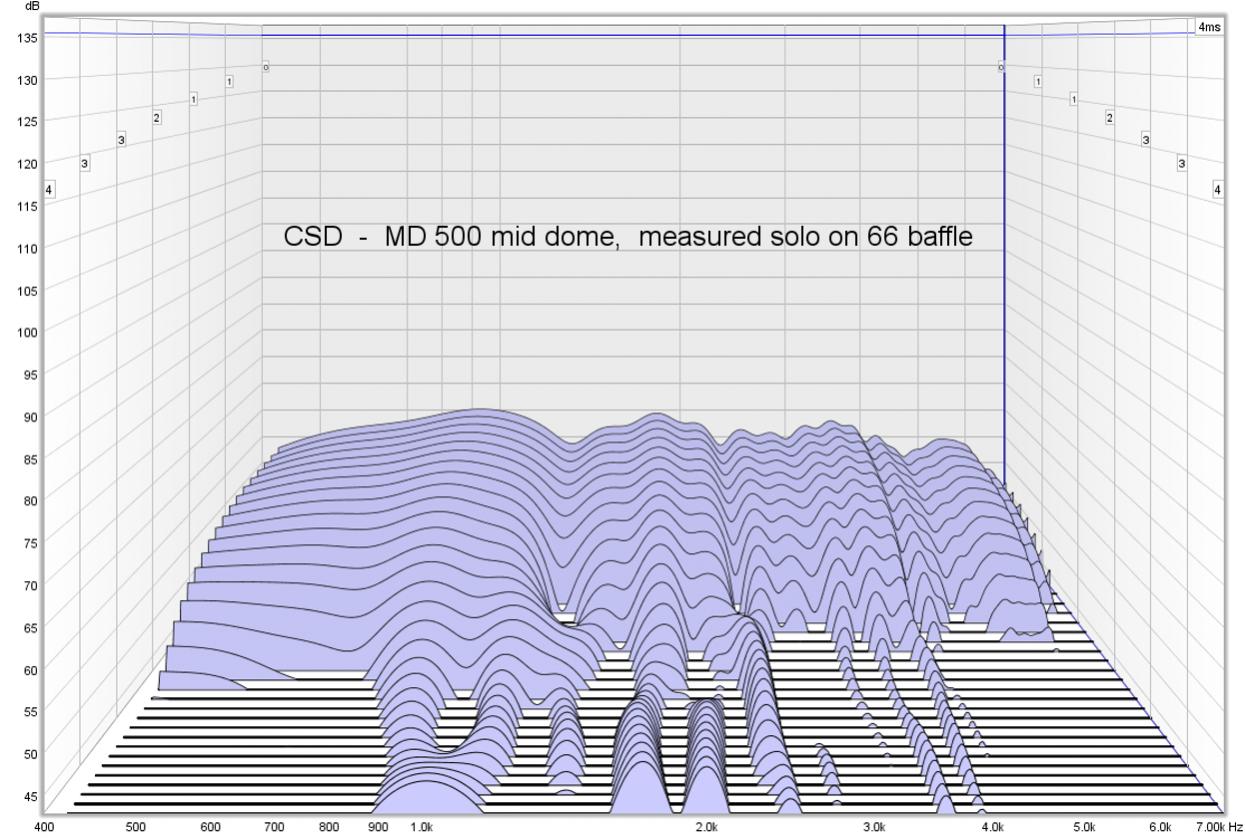Click the 800 frequency axis label
This screenshot has width=1245, height=838.
(x=329, y=828)
